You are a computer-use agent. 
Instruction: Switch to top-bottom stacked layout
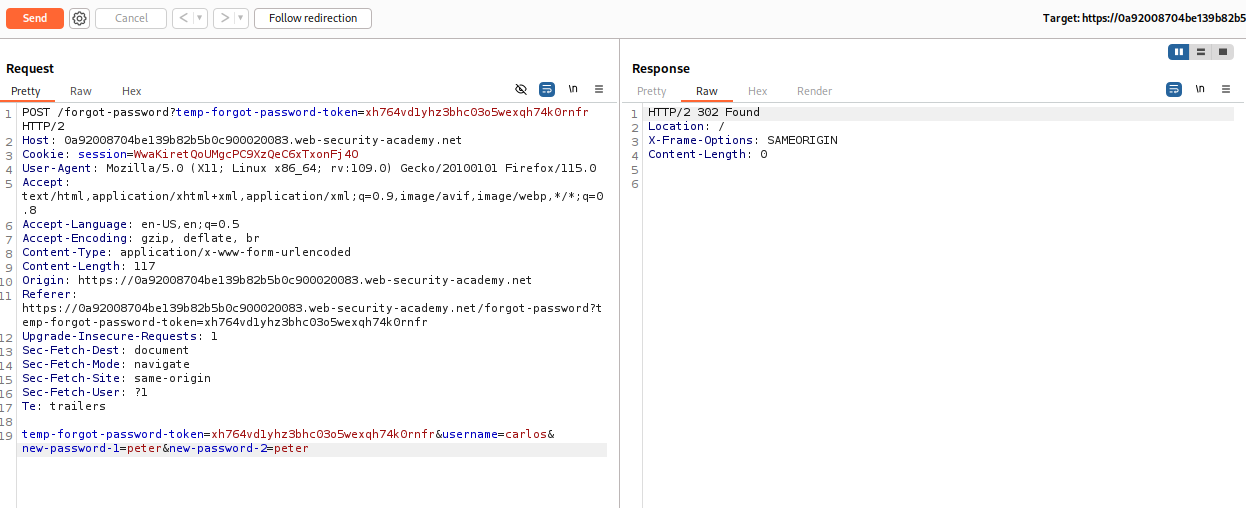click(x=1201, y=52)
